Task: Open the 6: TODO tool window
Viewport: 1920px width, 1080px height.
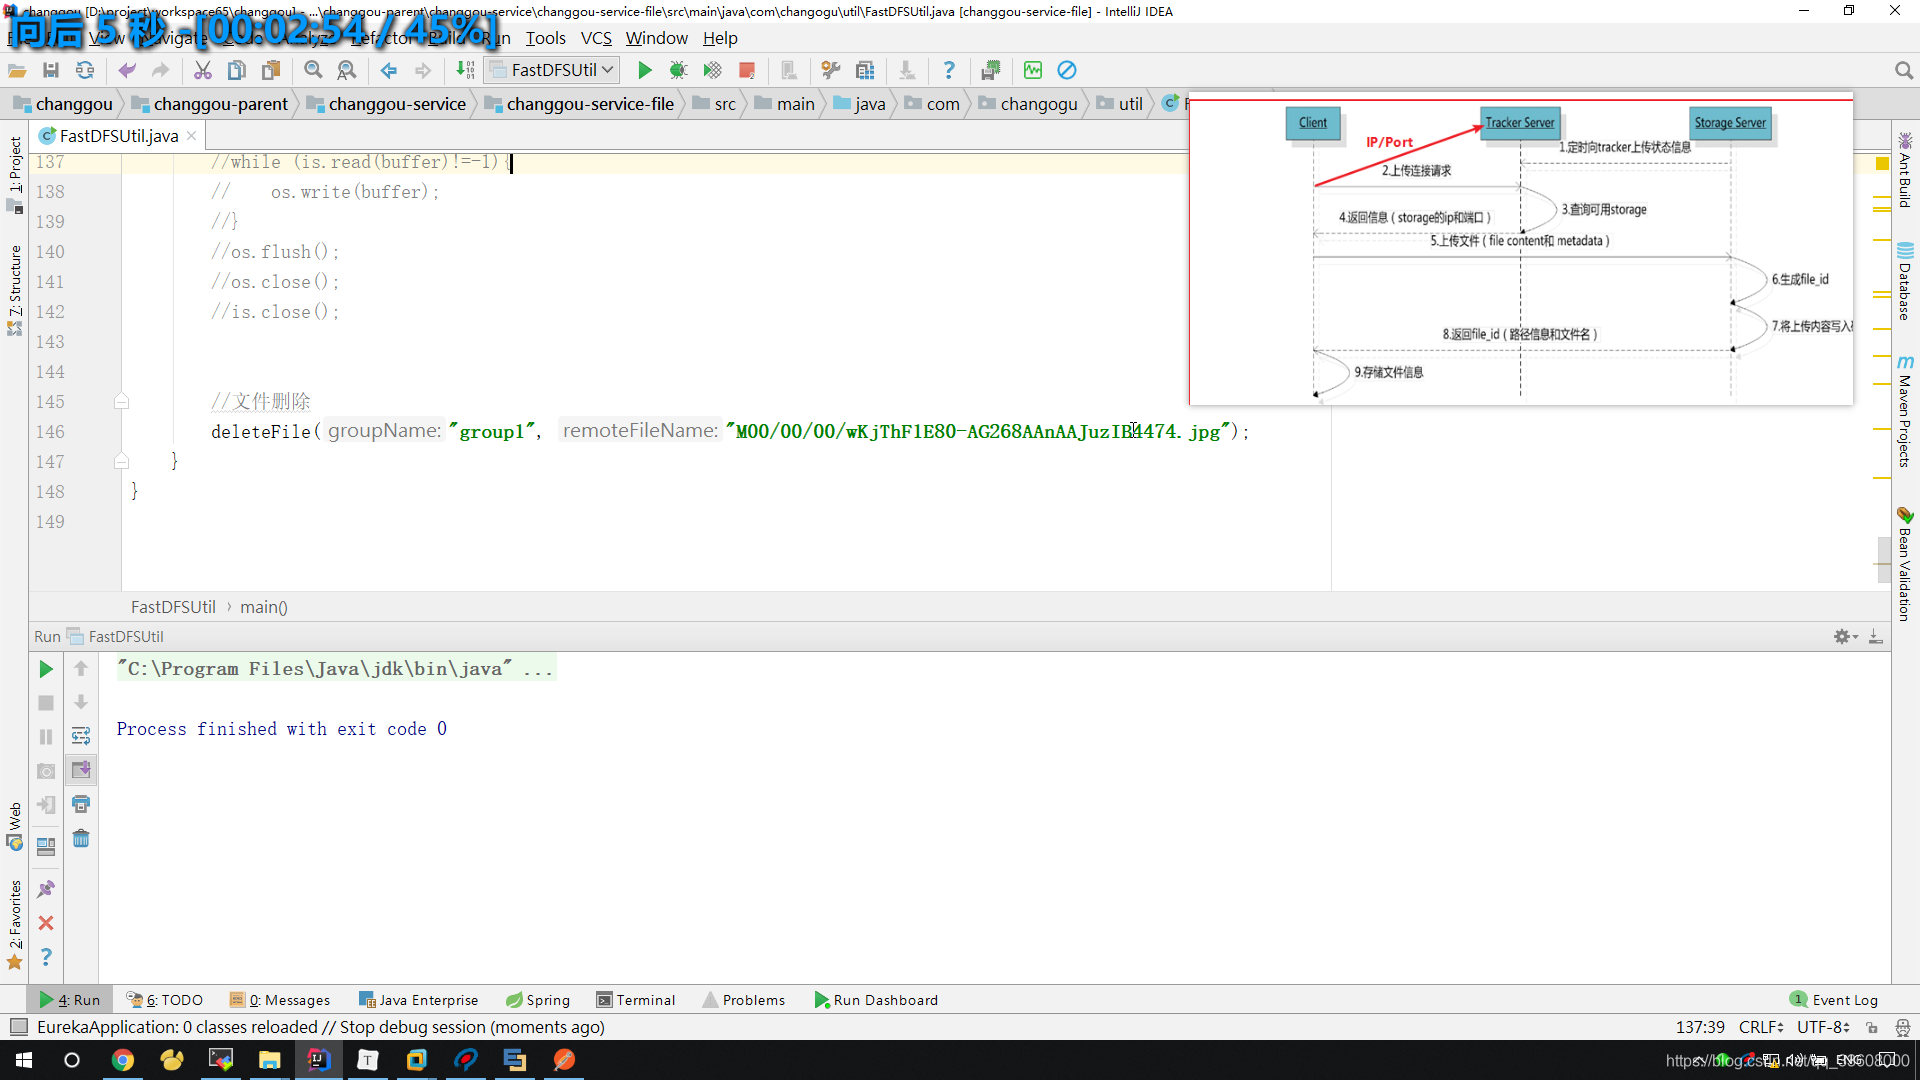Action: pos(165,1000)
